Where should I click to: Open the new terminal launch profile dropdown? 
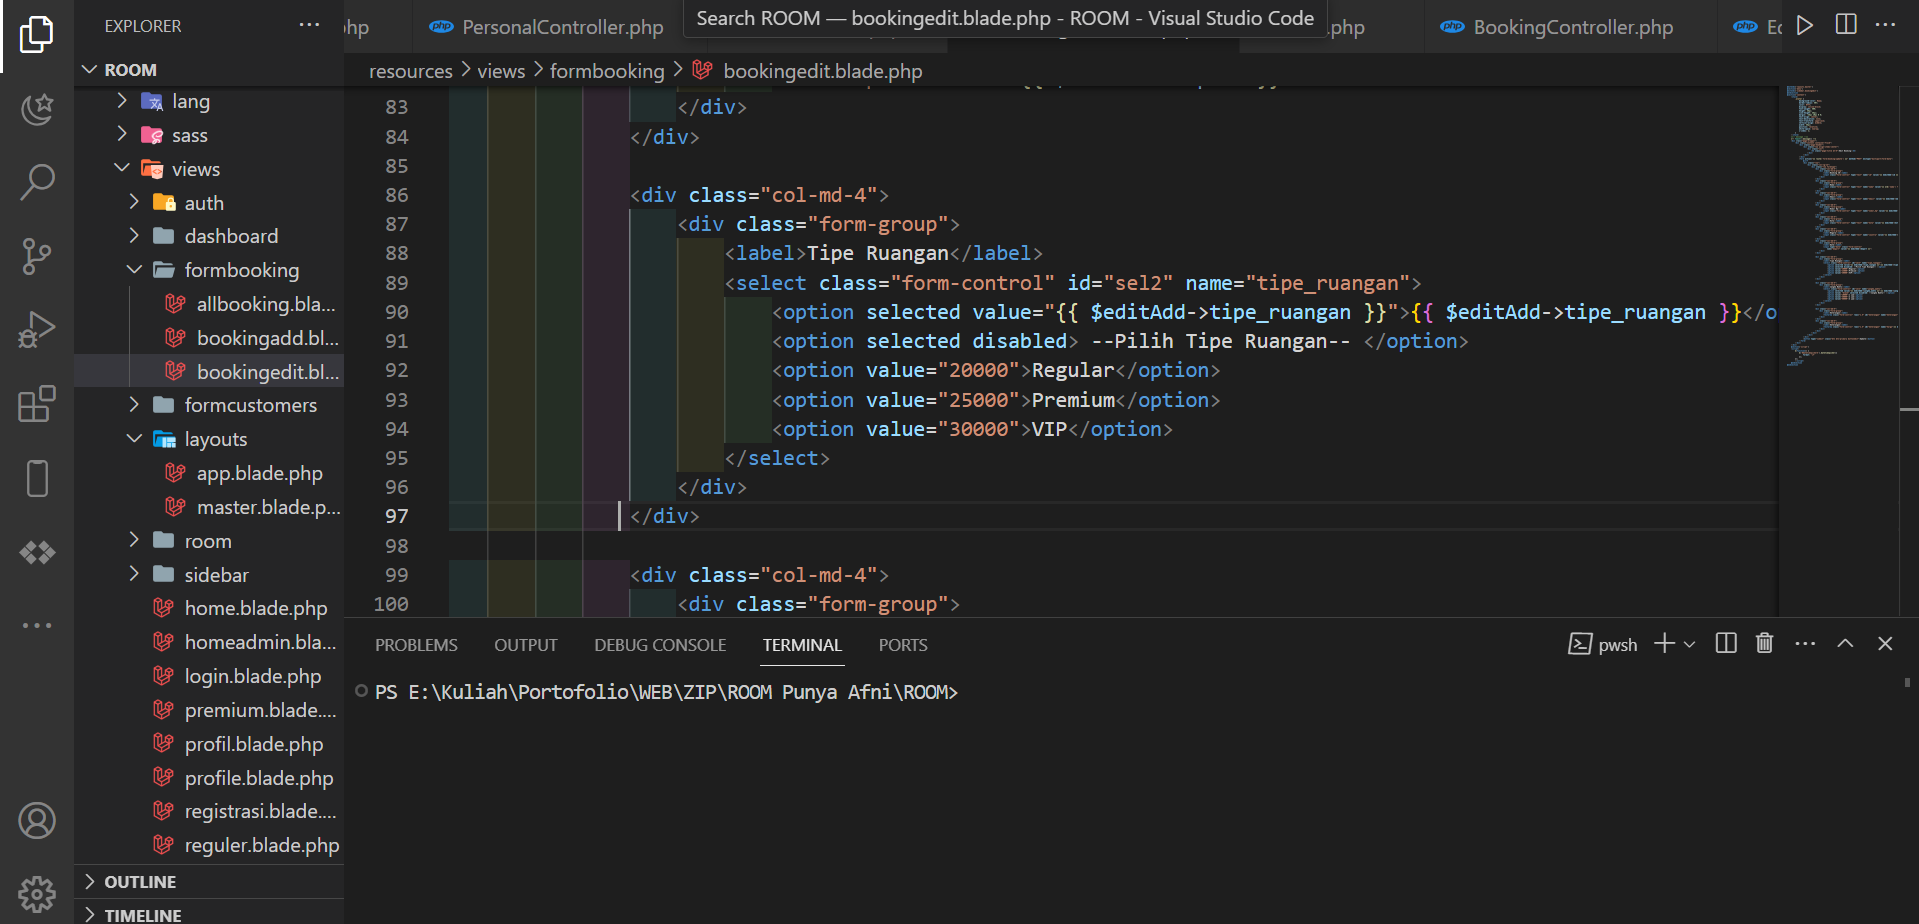click(x=1690, y=645)
